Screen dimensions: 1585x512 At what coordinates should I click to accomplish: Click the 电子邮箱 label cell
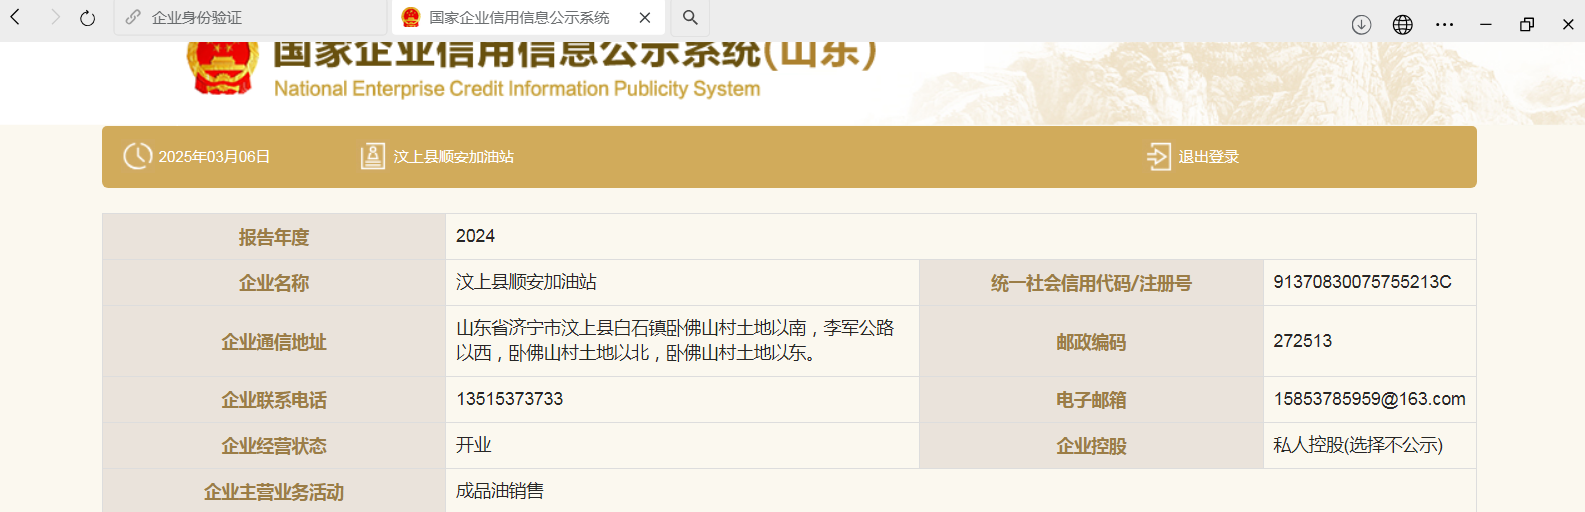(1091, 400)
